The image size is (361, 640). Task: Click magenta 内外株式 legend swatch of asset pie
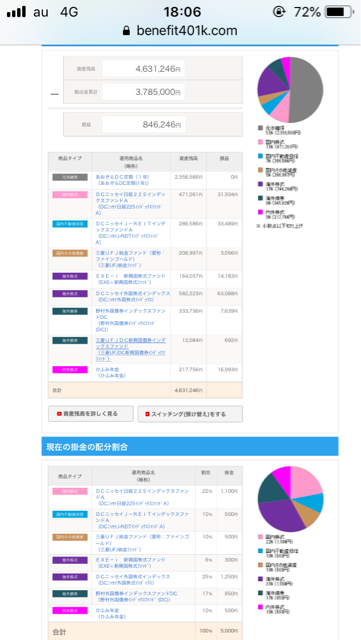point(260,212)
